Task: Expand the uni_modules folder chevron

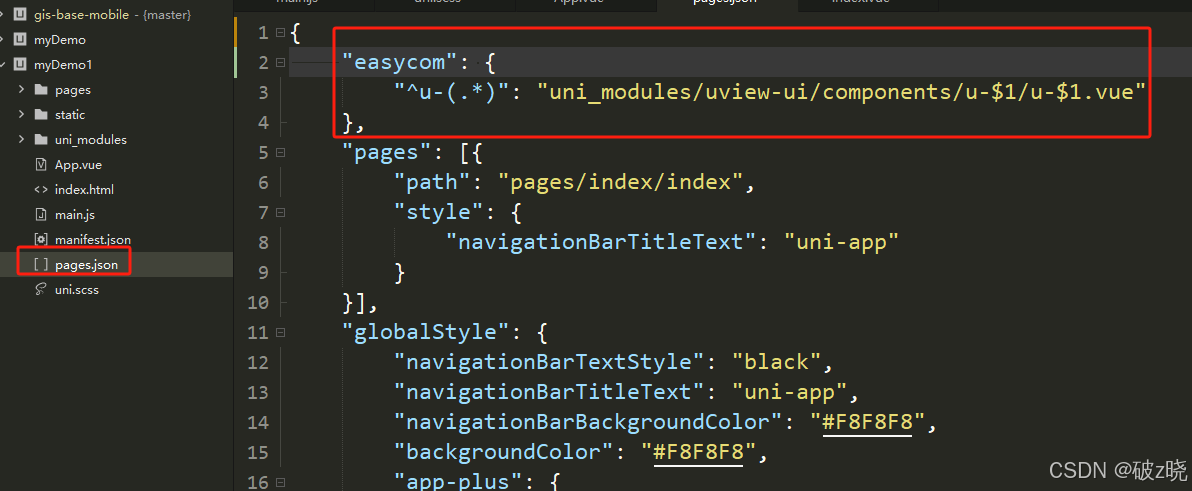Action: [x=21, y=141]
